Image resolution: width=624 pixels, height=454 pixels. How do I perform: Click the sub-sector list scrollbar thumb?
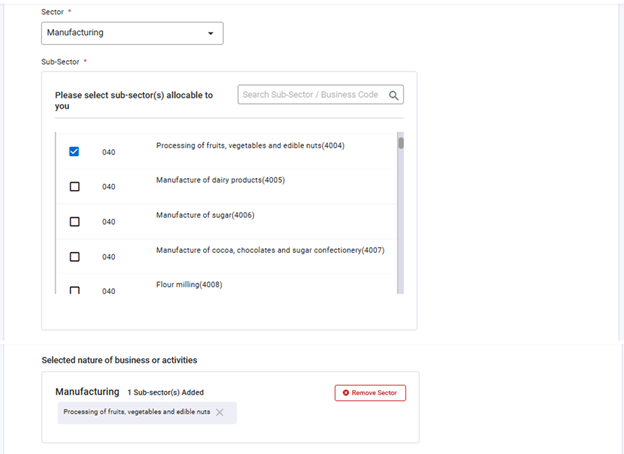click(x=401, y=142)
